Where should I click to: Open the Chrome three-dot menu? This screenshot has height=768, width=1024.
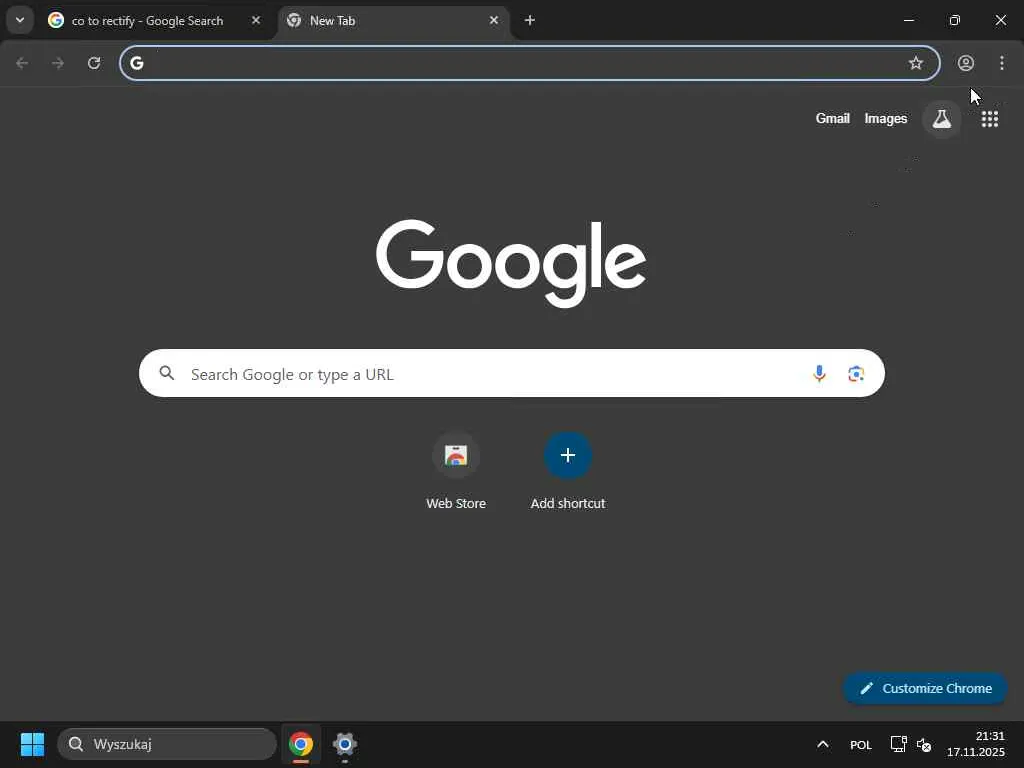[1002, 63]
